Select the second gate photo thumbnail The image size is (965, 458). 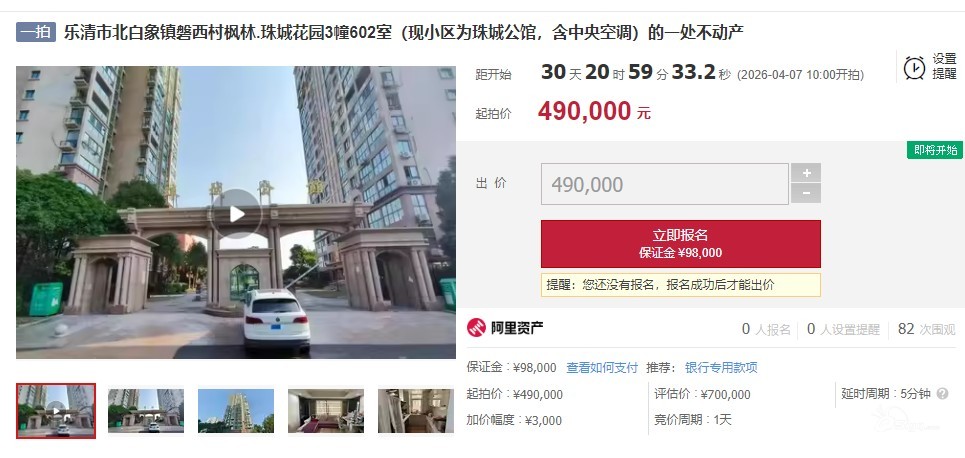pos(146,411)
